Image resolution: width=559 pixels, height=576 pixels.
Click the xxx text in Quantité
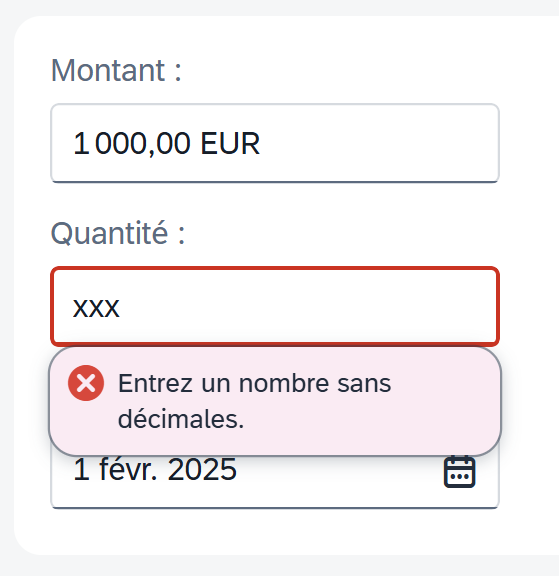(96, 307)
